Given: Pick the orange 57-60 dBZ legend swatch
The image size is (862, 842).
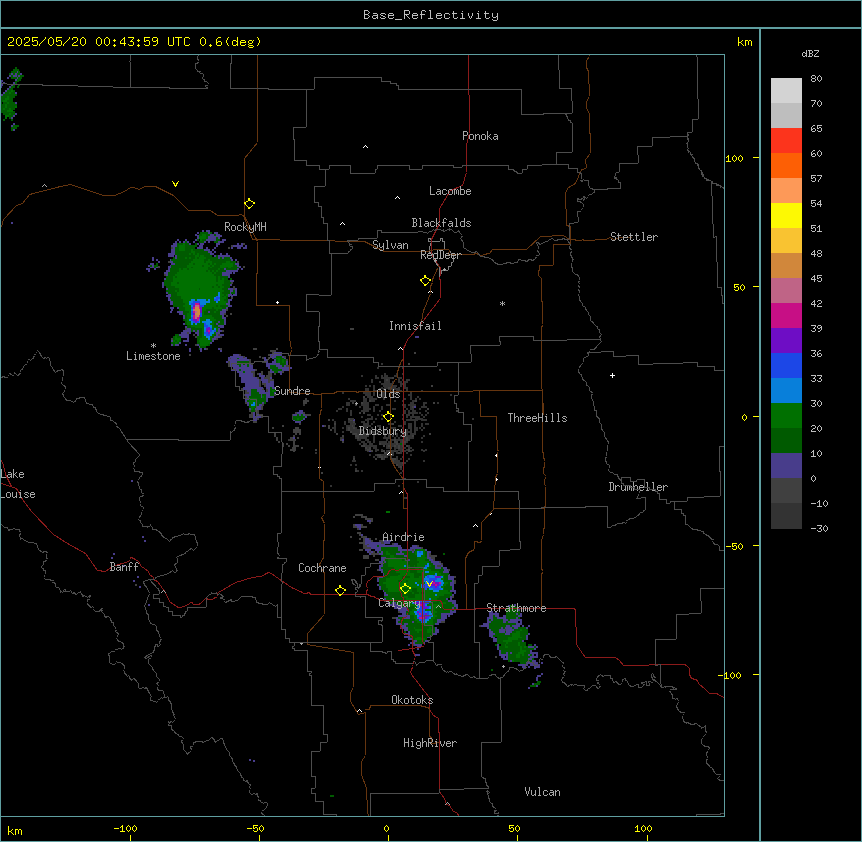Looking at the screenshot, I should (786, 165).
